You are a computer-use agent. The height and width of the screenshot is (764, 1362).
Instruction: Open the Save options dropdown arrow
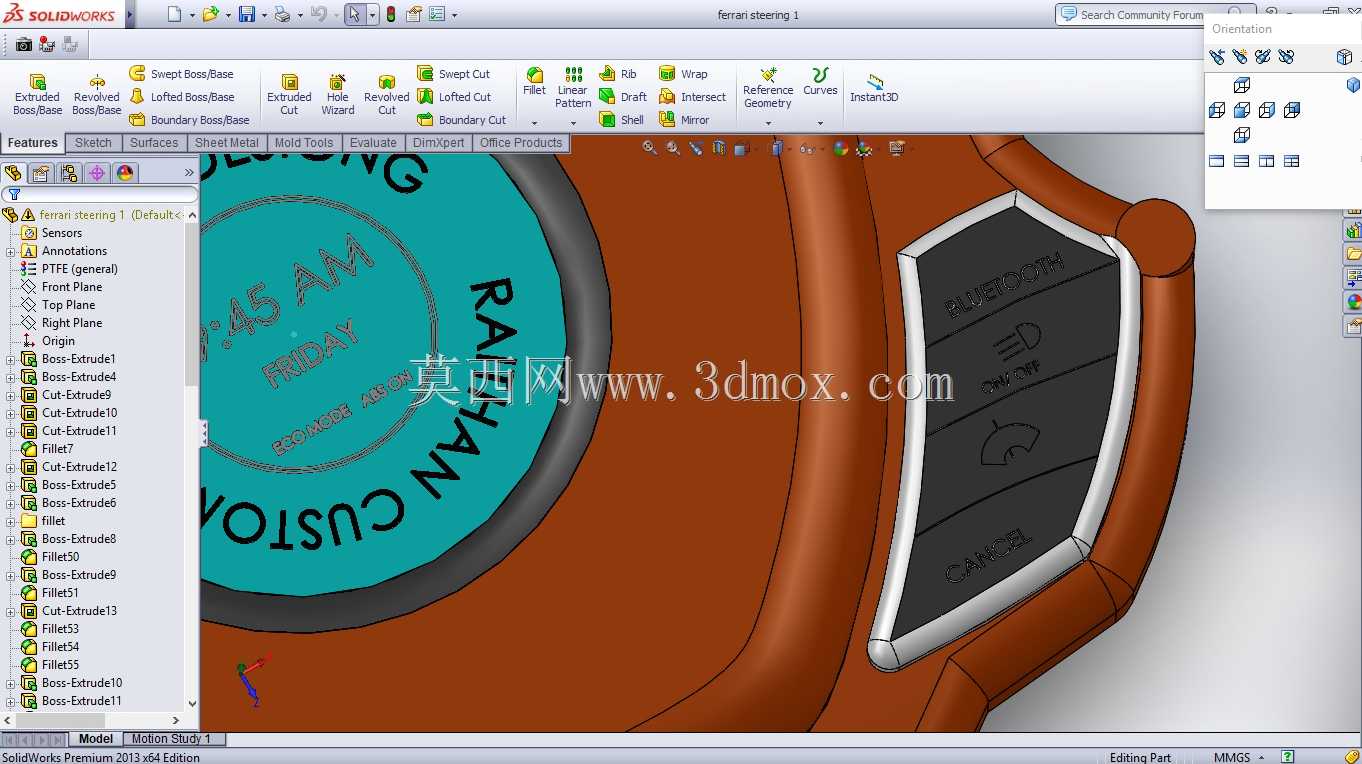click(264, 15)
